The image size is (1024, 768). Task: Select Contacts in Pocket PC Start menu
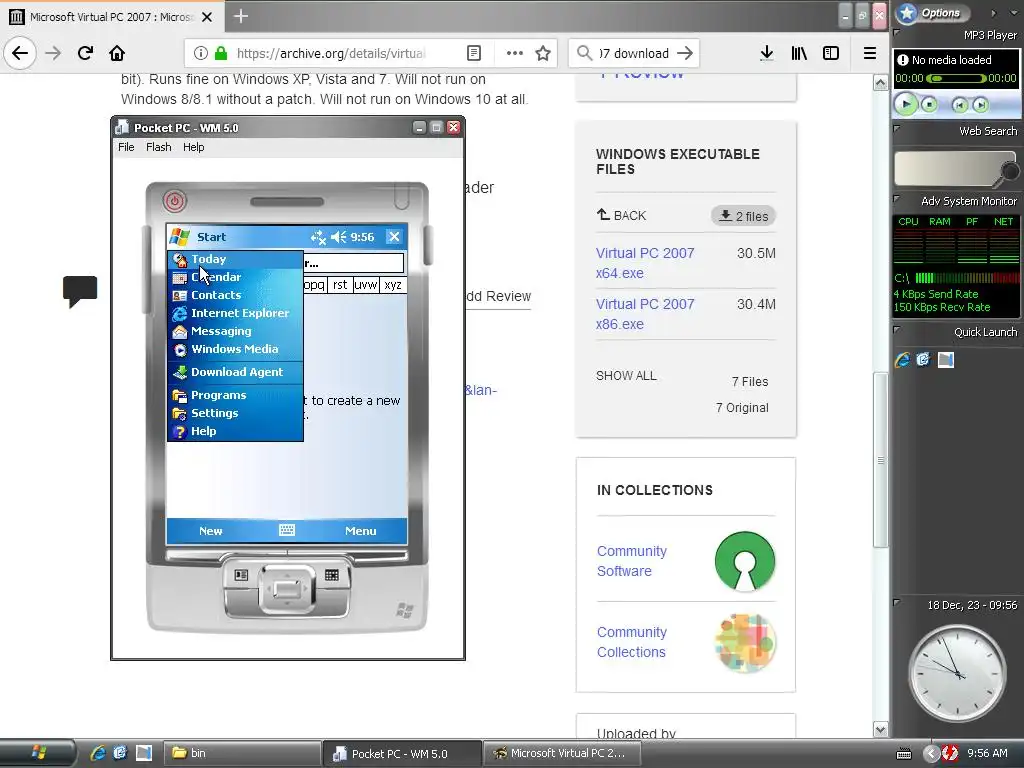(236, 295)
